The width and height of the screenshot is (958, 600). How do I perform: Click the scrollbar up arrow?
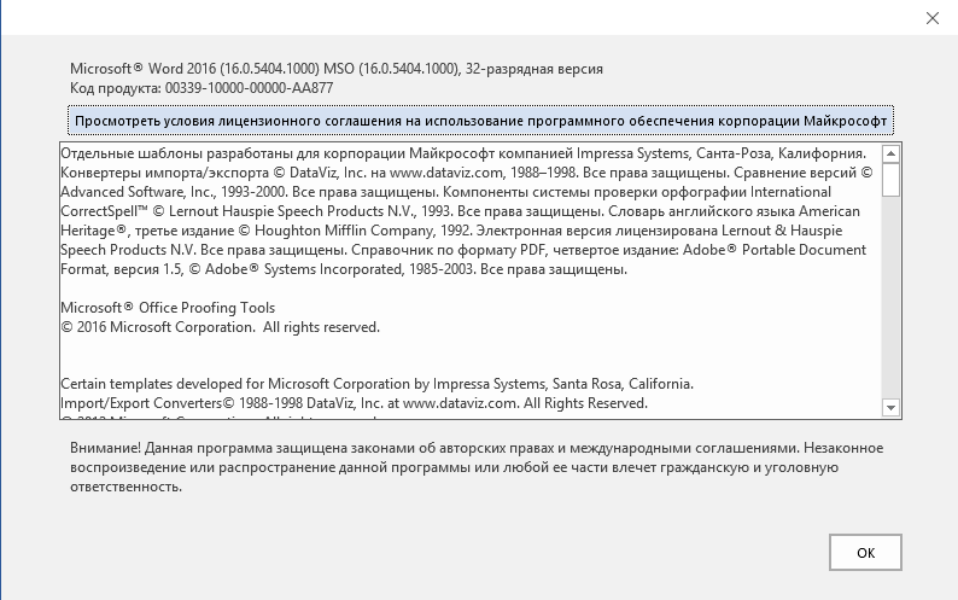coord(891,153)
